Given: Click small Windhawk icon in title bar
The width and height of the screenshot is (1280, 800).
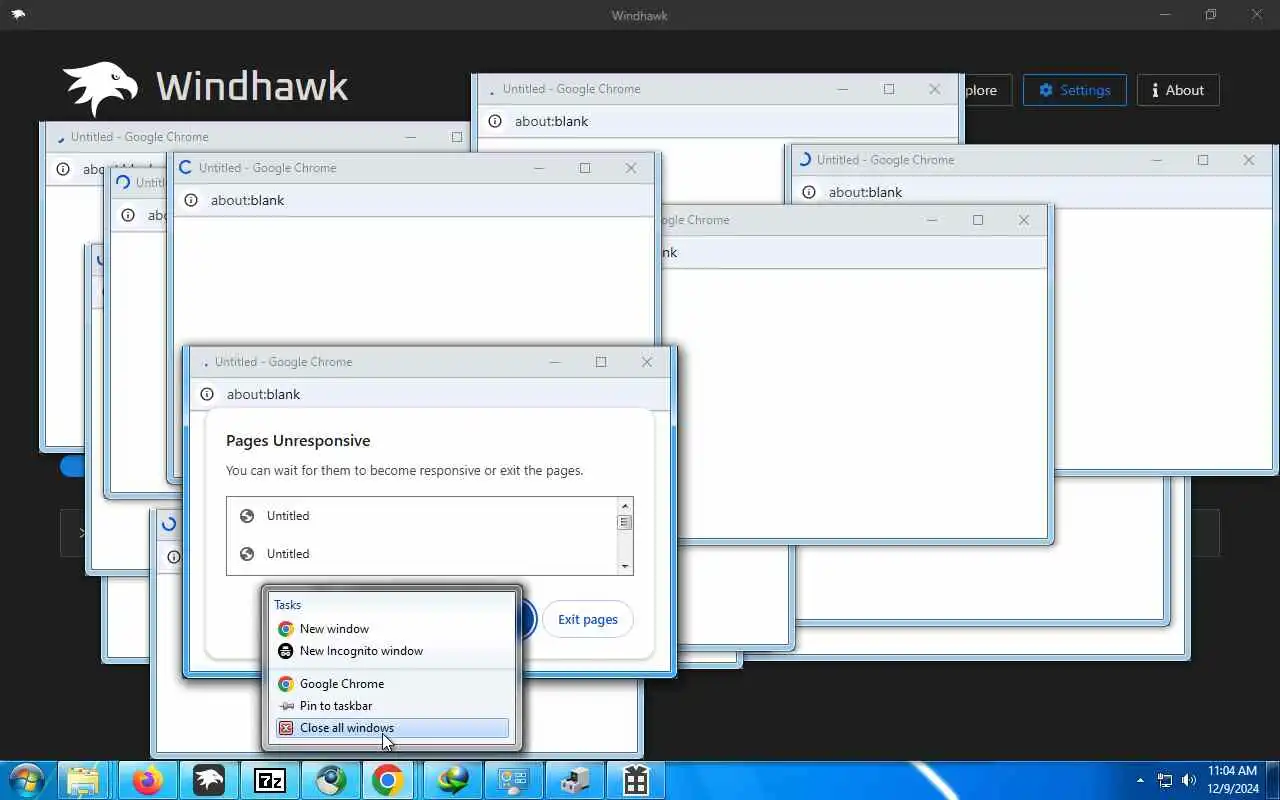Looking at the screenshot, I should tap(18, 15).
